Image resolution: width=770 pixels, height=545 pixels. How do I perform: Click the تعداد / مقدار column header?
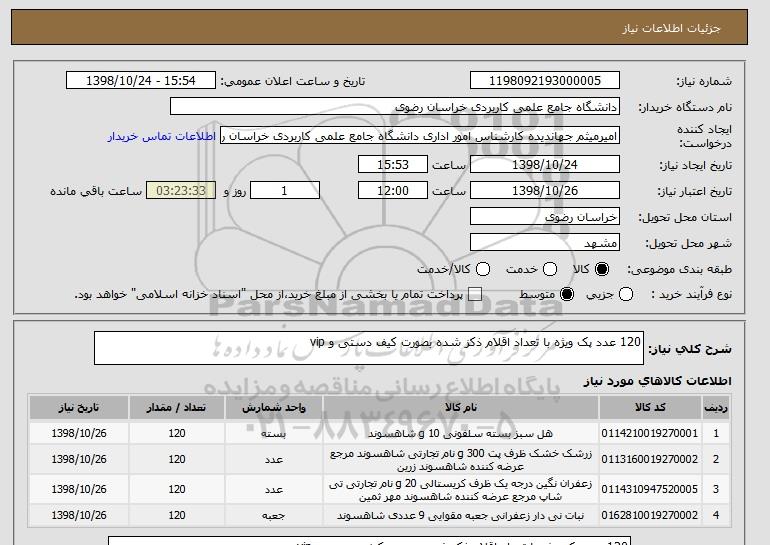177,408
